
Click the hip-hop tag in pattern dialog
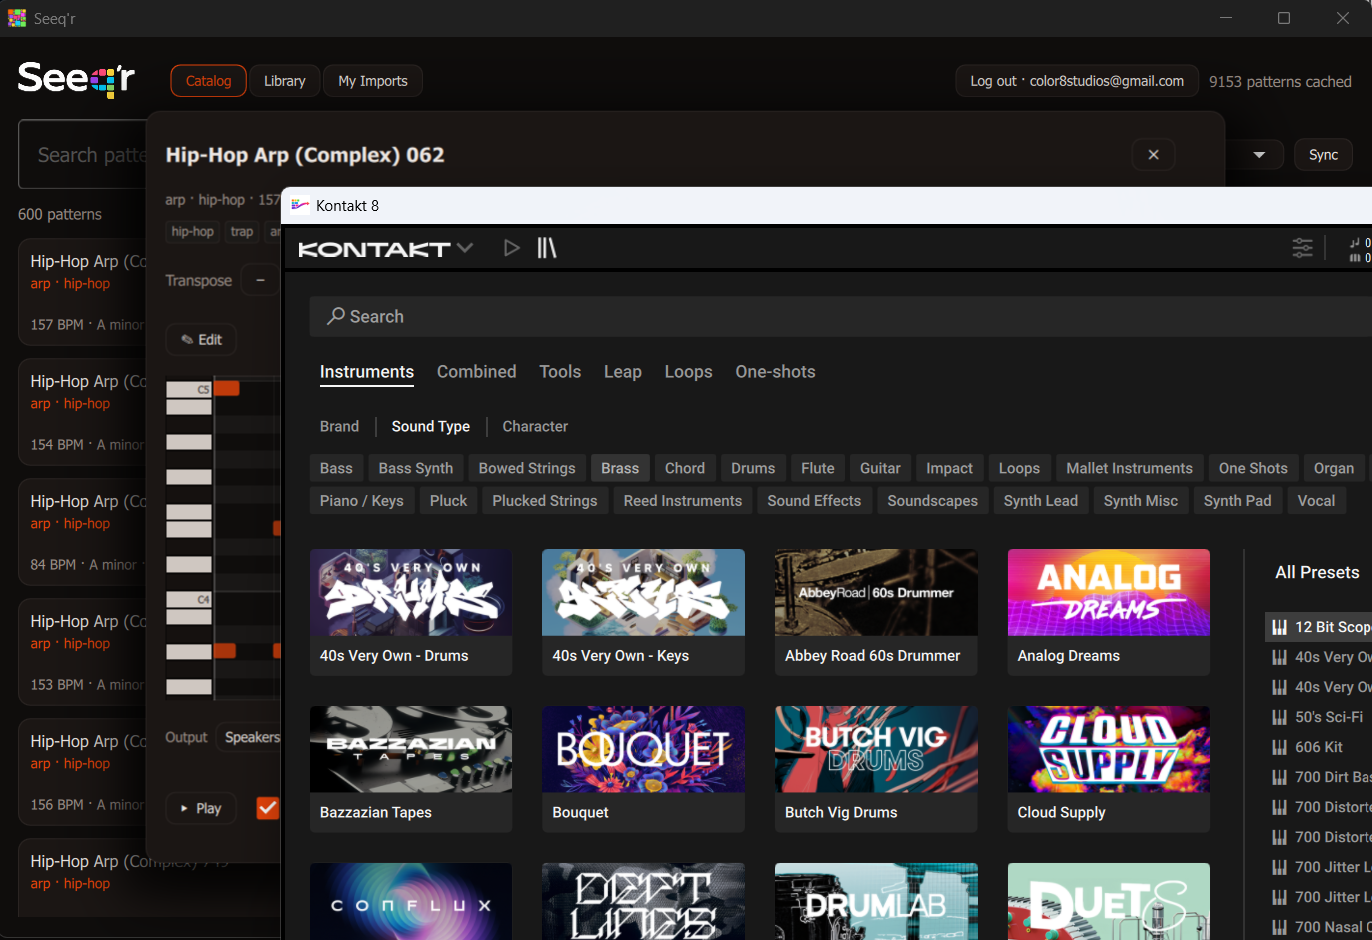(193, 231)
